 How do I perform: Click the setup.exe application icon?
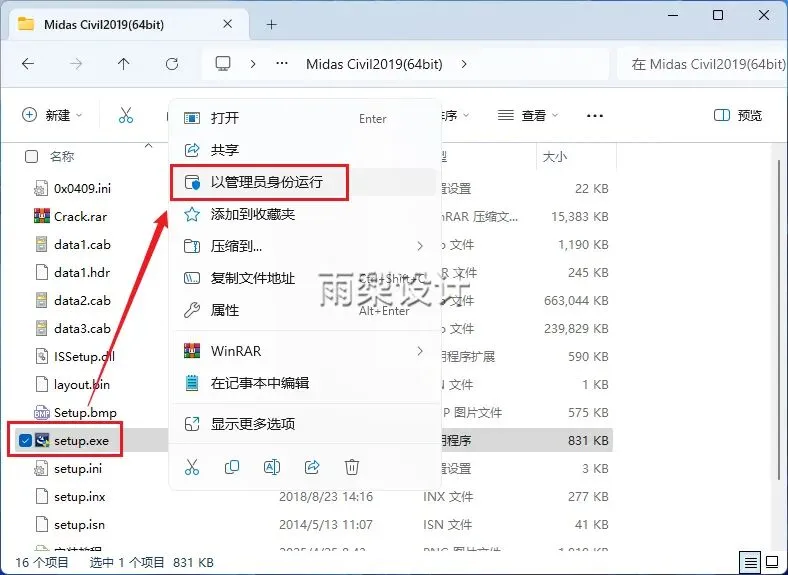[x=42, y=441]
